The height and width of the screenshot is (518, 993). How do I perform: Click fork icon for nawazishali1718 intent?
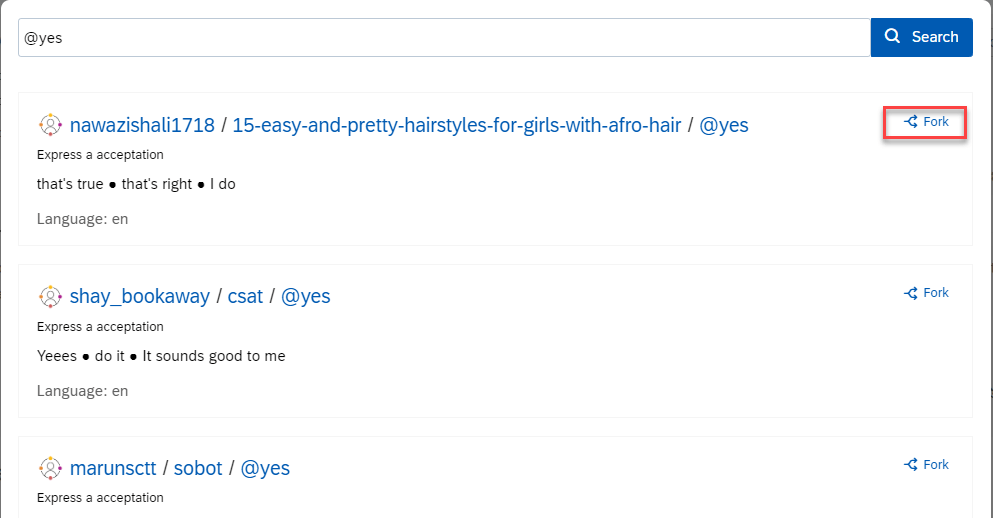point(911,122)
